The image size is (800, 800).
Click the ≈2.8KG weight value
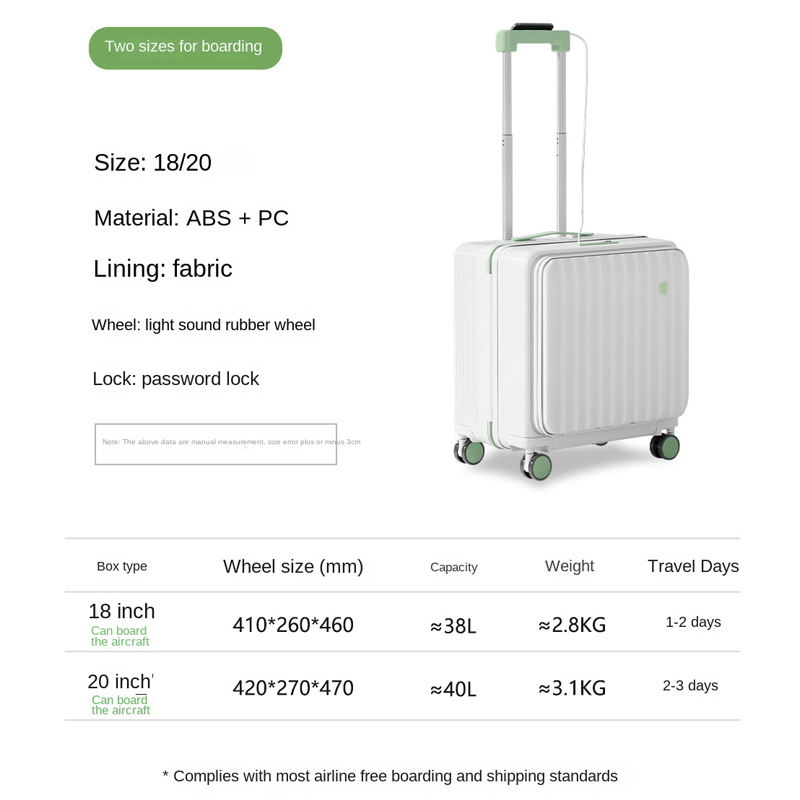click(x=572, y=624)
